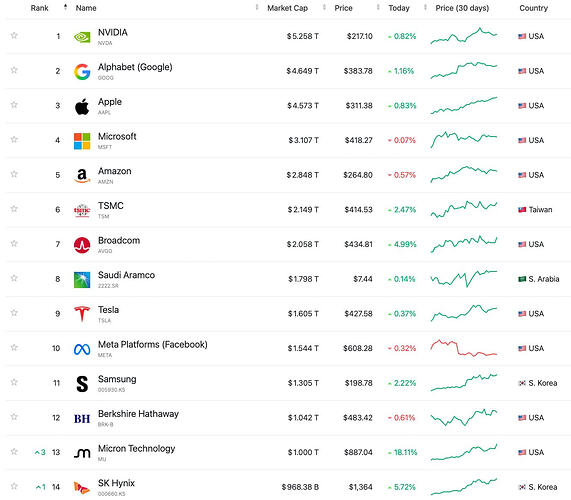Add Samsung to favorites via star
This screenshot has width=571, height=500.
point(14,382)
